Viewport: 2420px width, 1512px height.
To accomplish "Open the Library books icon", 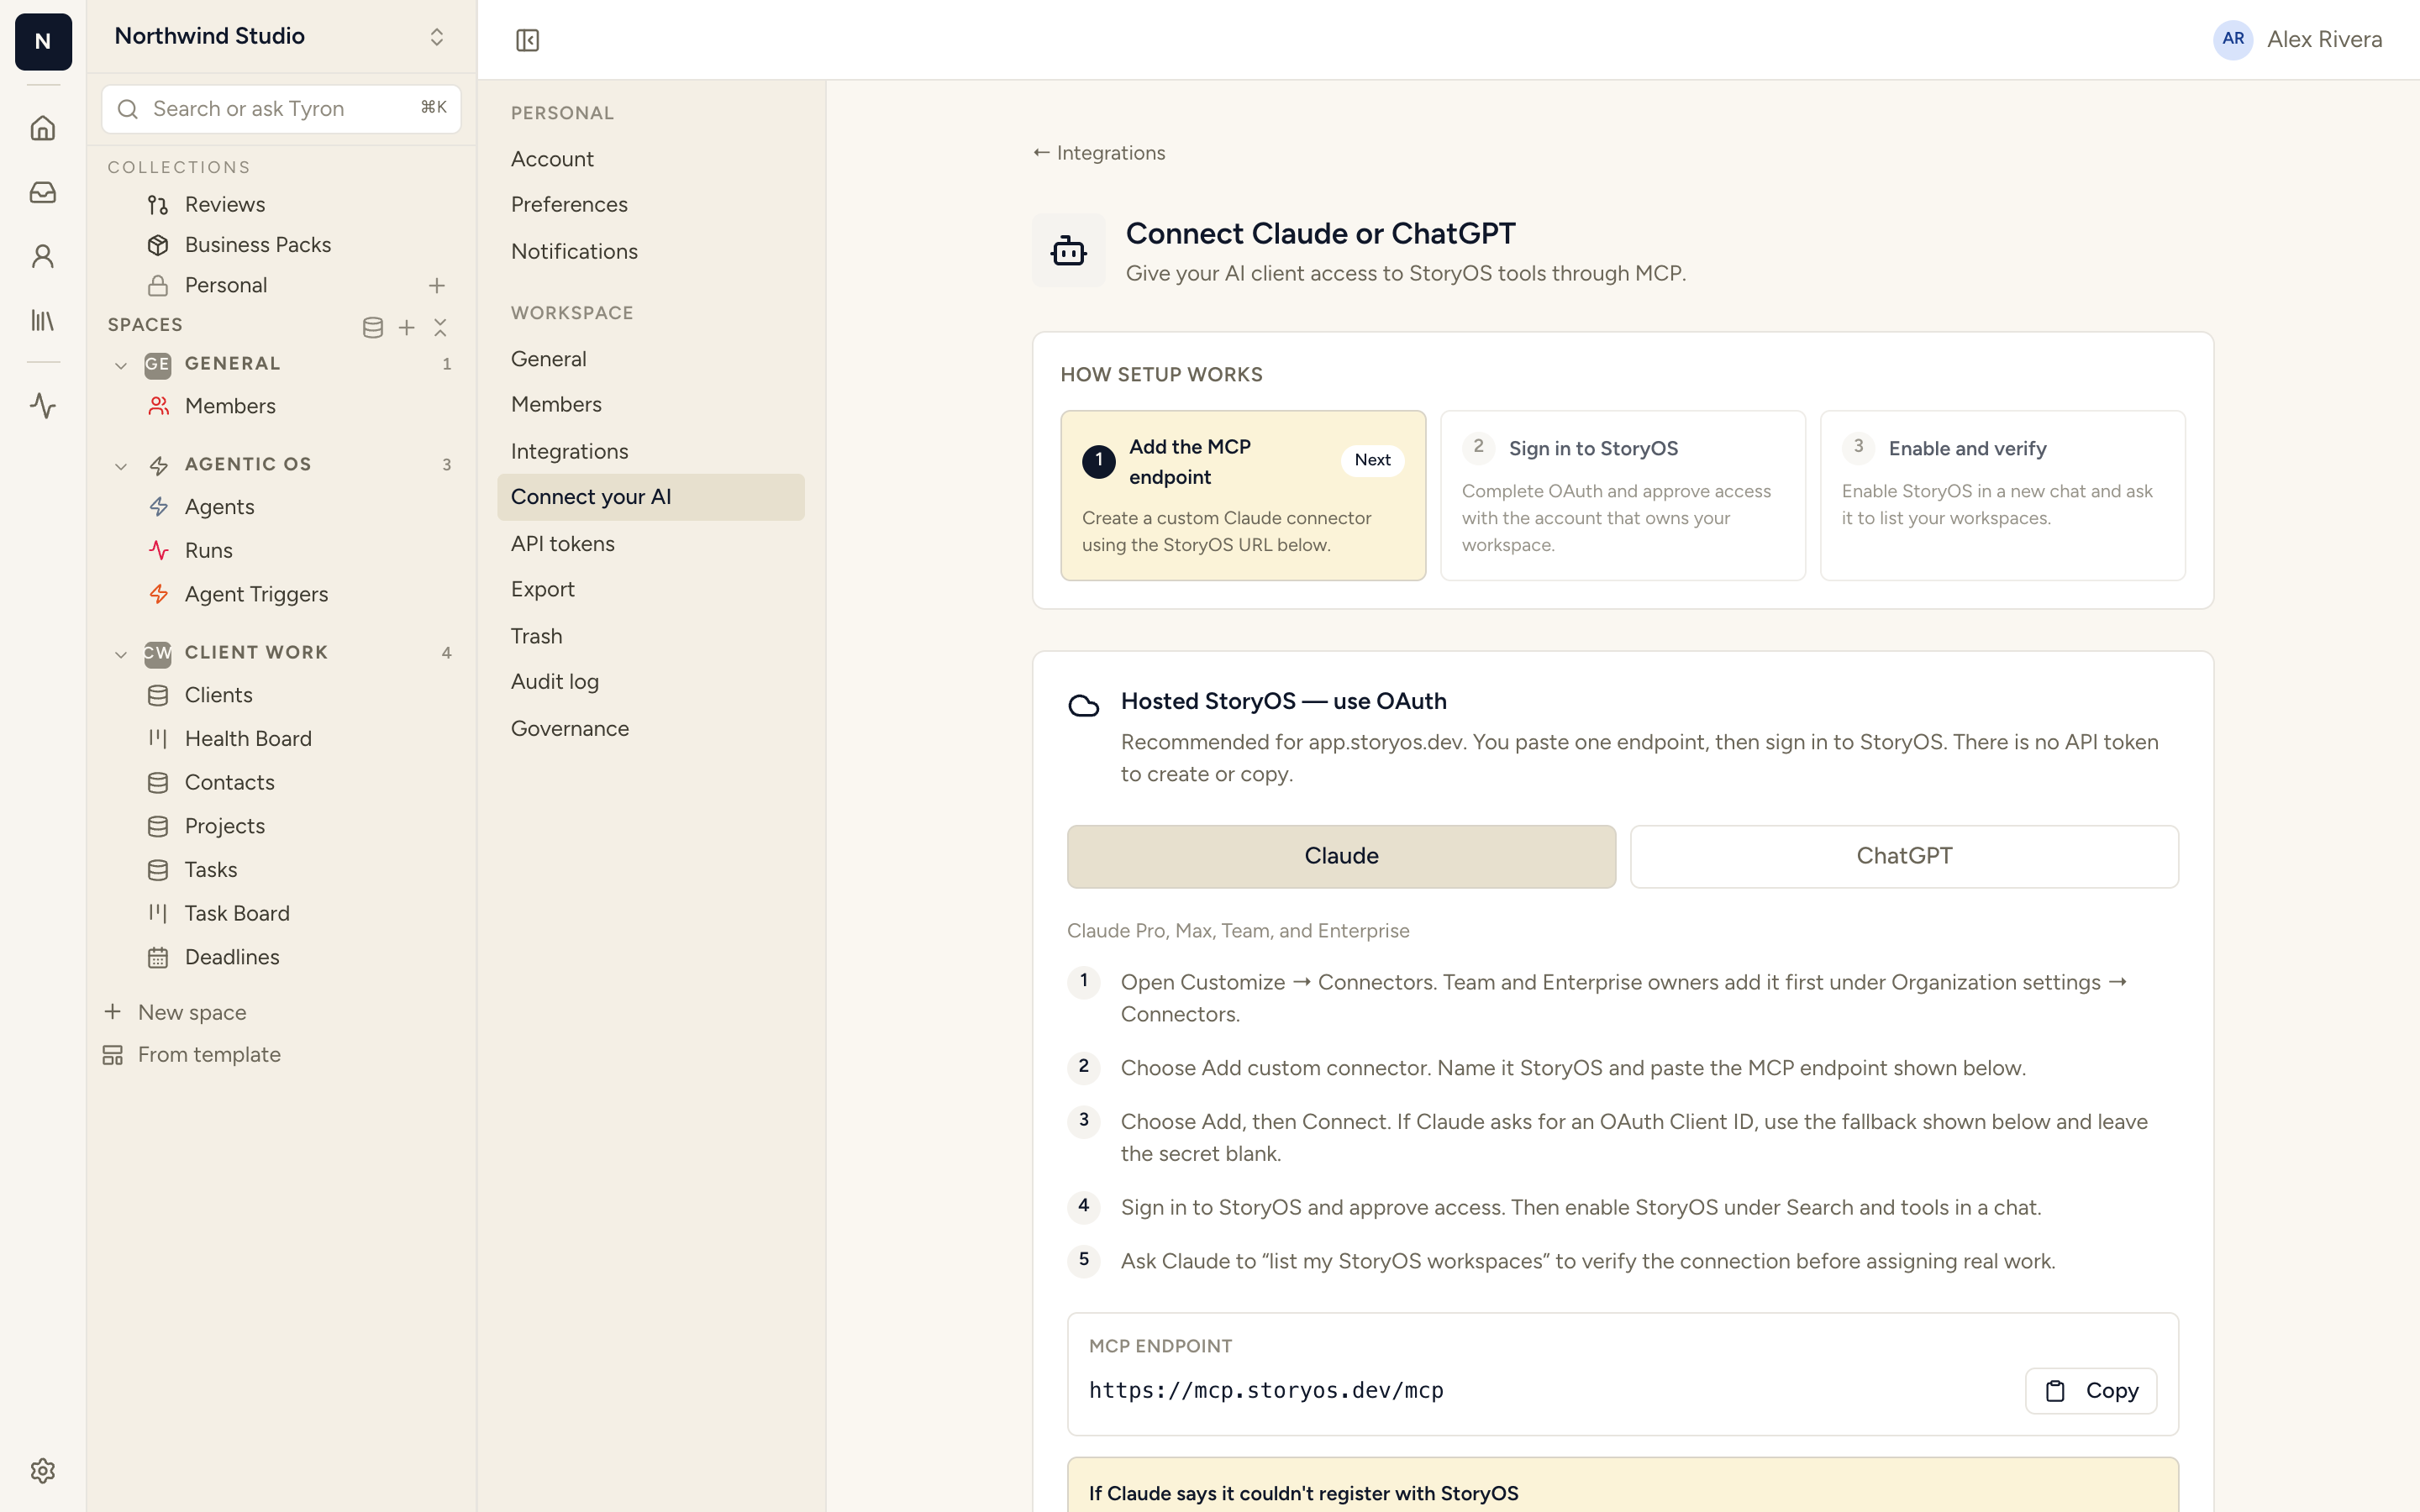I will 42,320.
